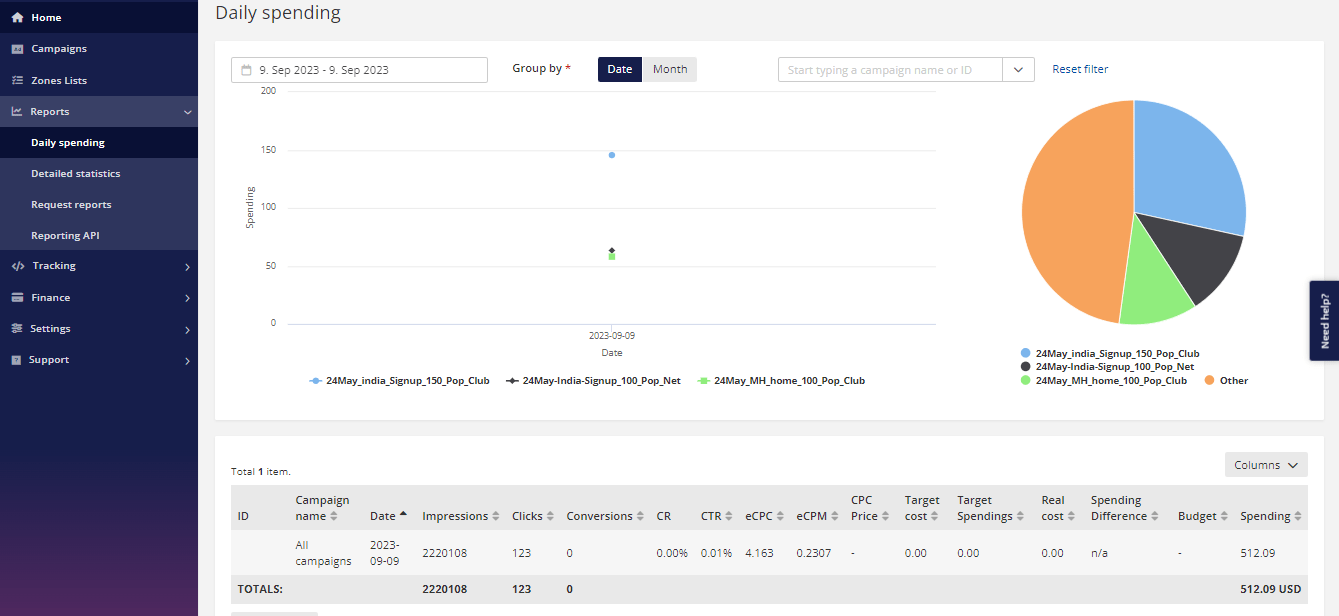The width and height of the screenshot is (1339, 616).
Task: Click the Support question icon
Action: [16, 360]
